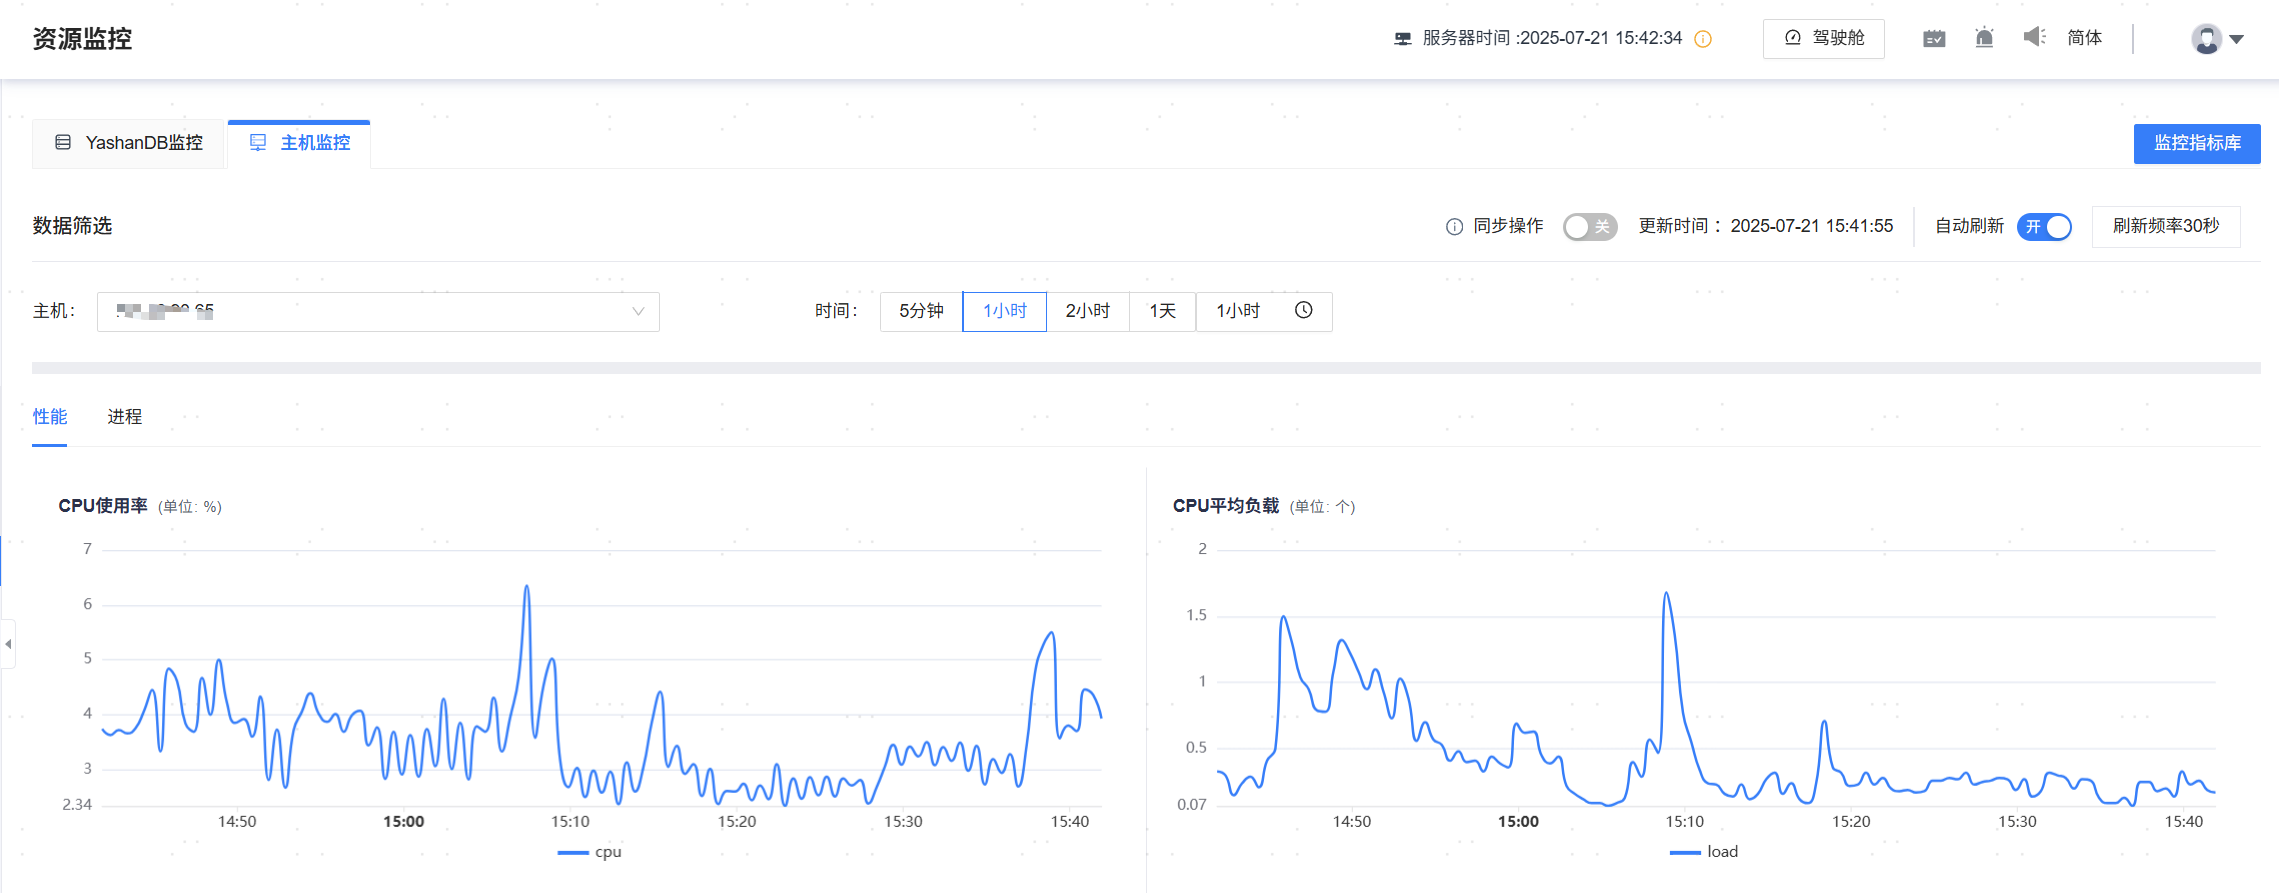Viewport: 2279px width, 893px height.
Task: Click the speaker announcement icon
Action: [x=2034, y=37]
